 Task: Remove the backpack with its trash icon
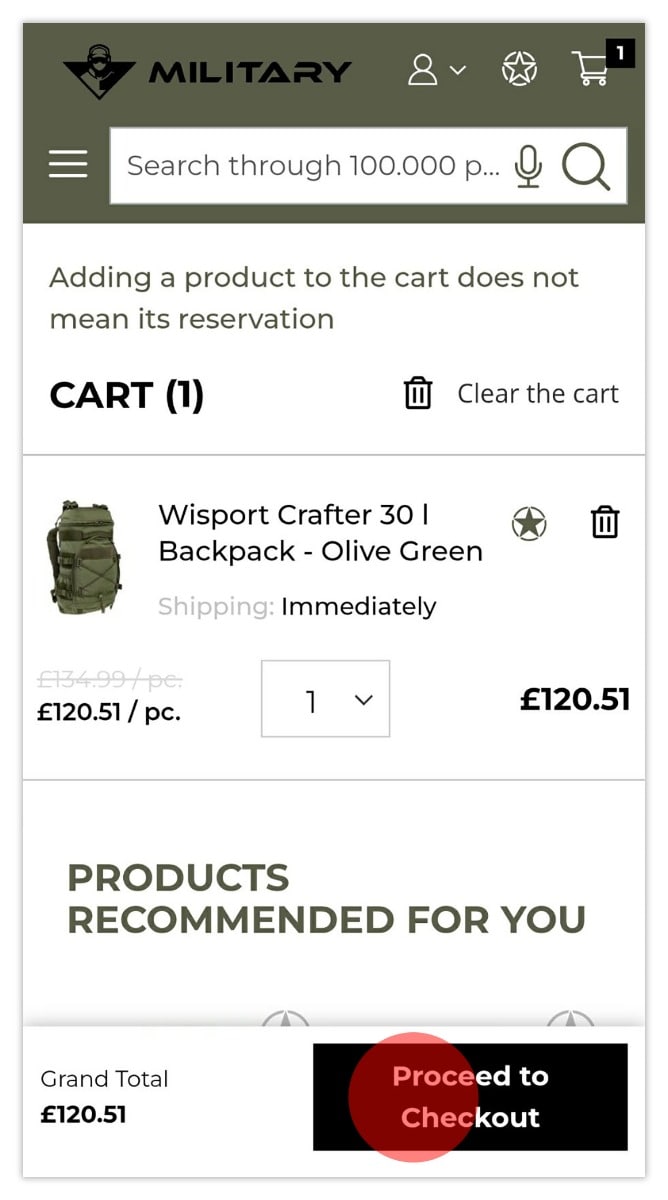pos(605,522)
